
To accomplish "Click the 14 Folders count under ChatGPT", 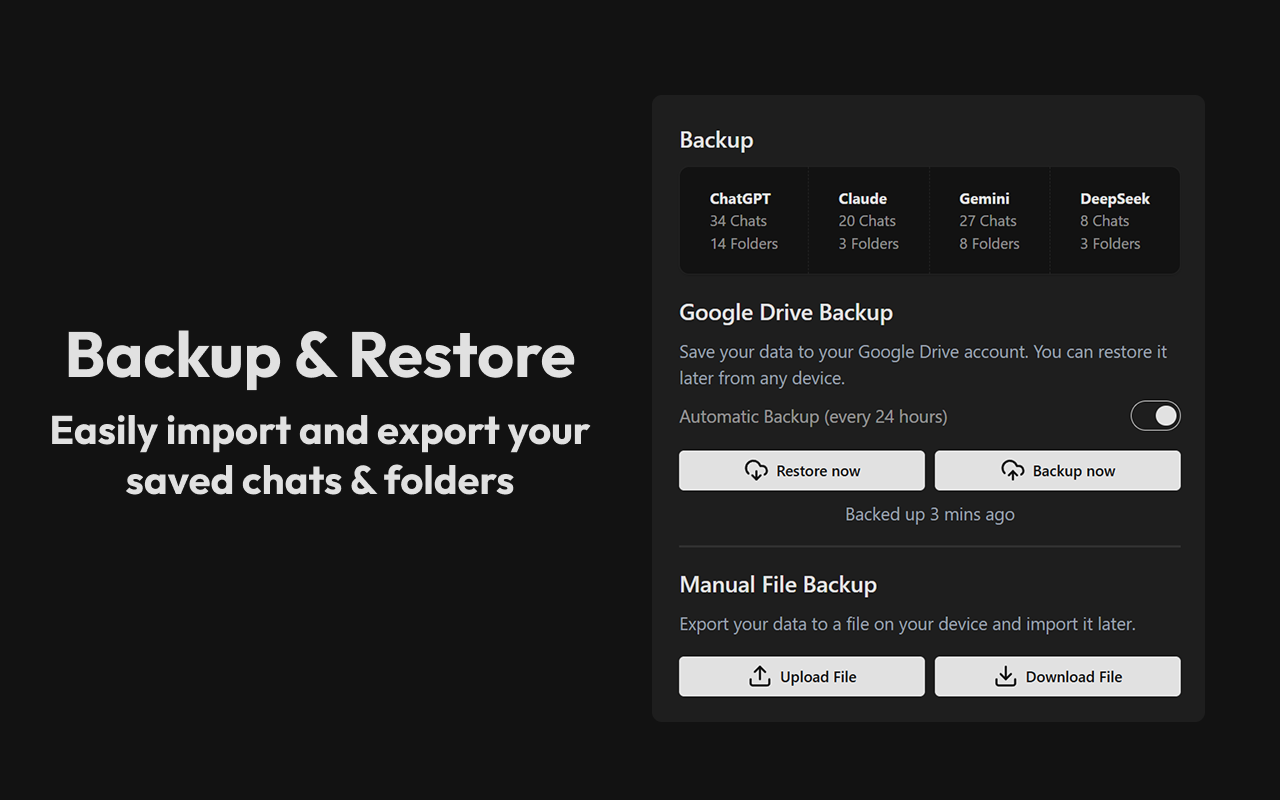I will click(x=743, y=243).
